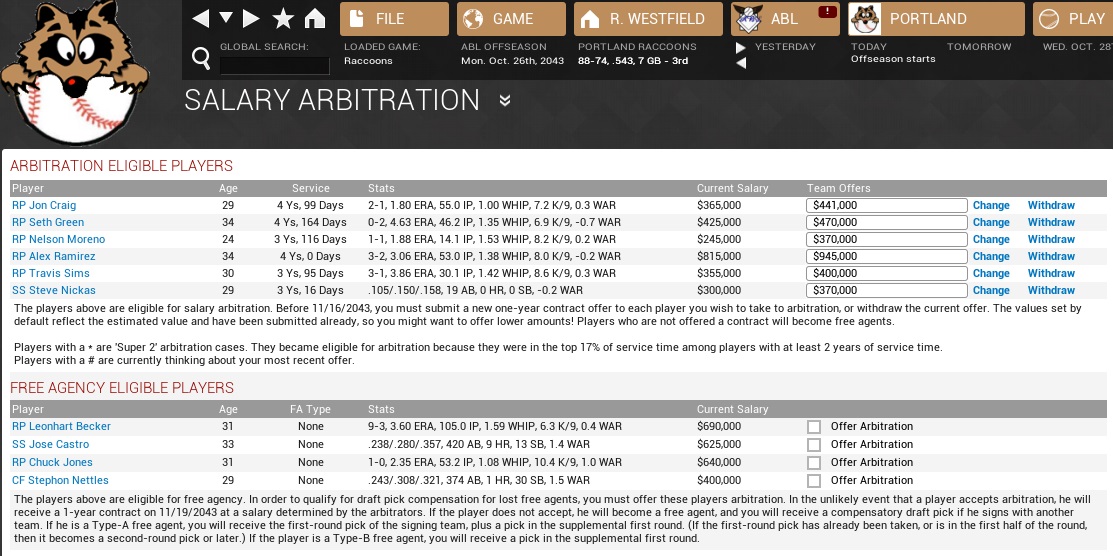
Task: Open player RP Travis Sims
Action: [50, 273]
